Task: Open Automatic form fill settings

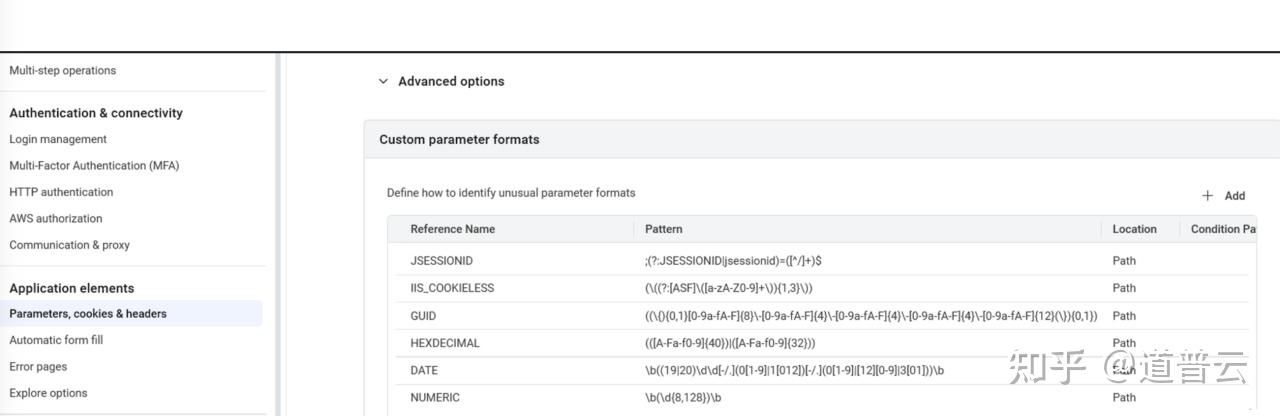Action: click(56, 340)
